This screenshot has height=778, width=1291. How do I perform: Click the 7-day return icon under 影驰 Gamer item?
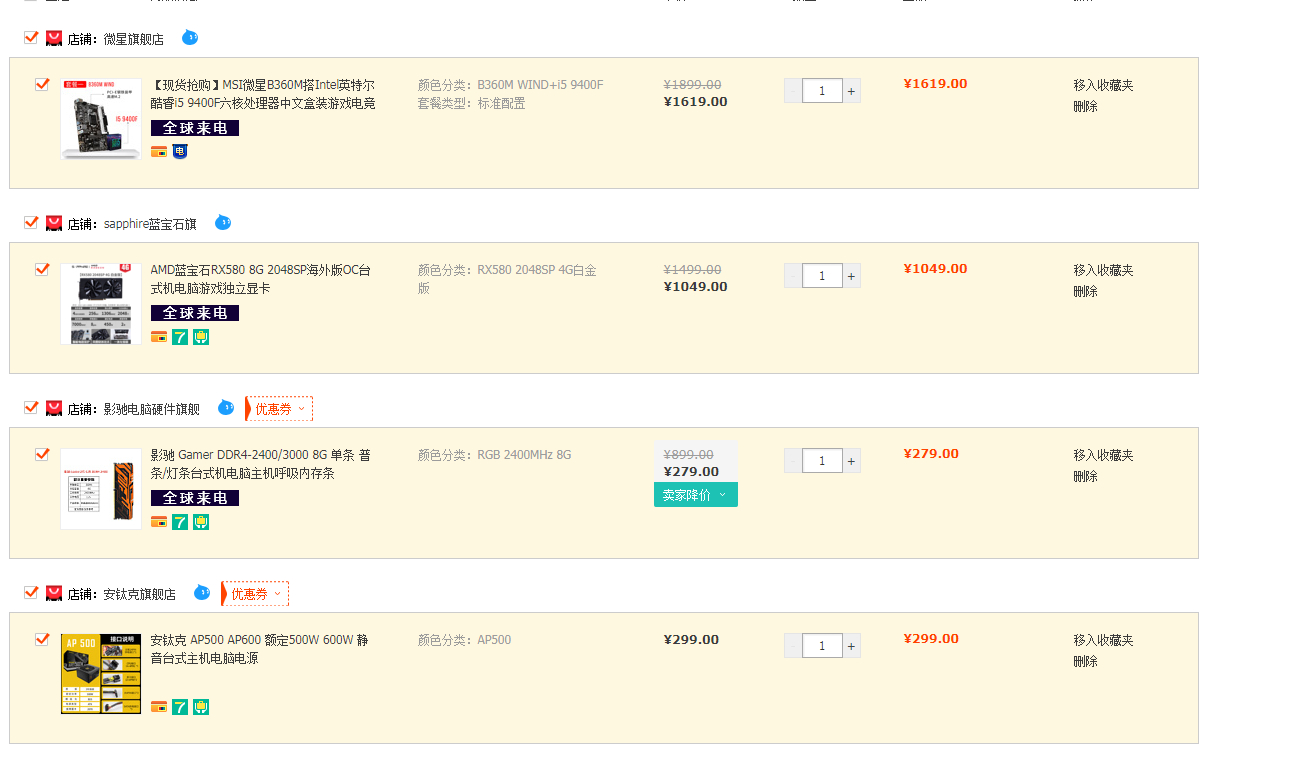pos(180,522)
